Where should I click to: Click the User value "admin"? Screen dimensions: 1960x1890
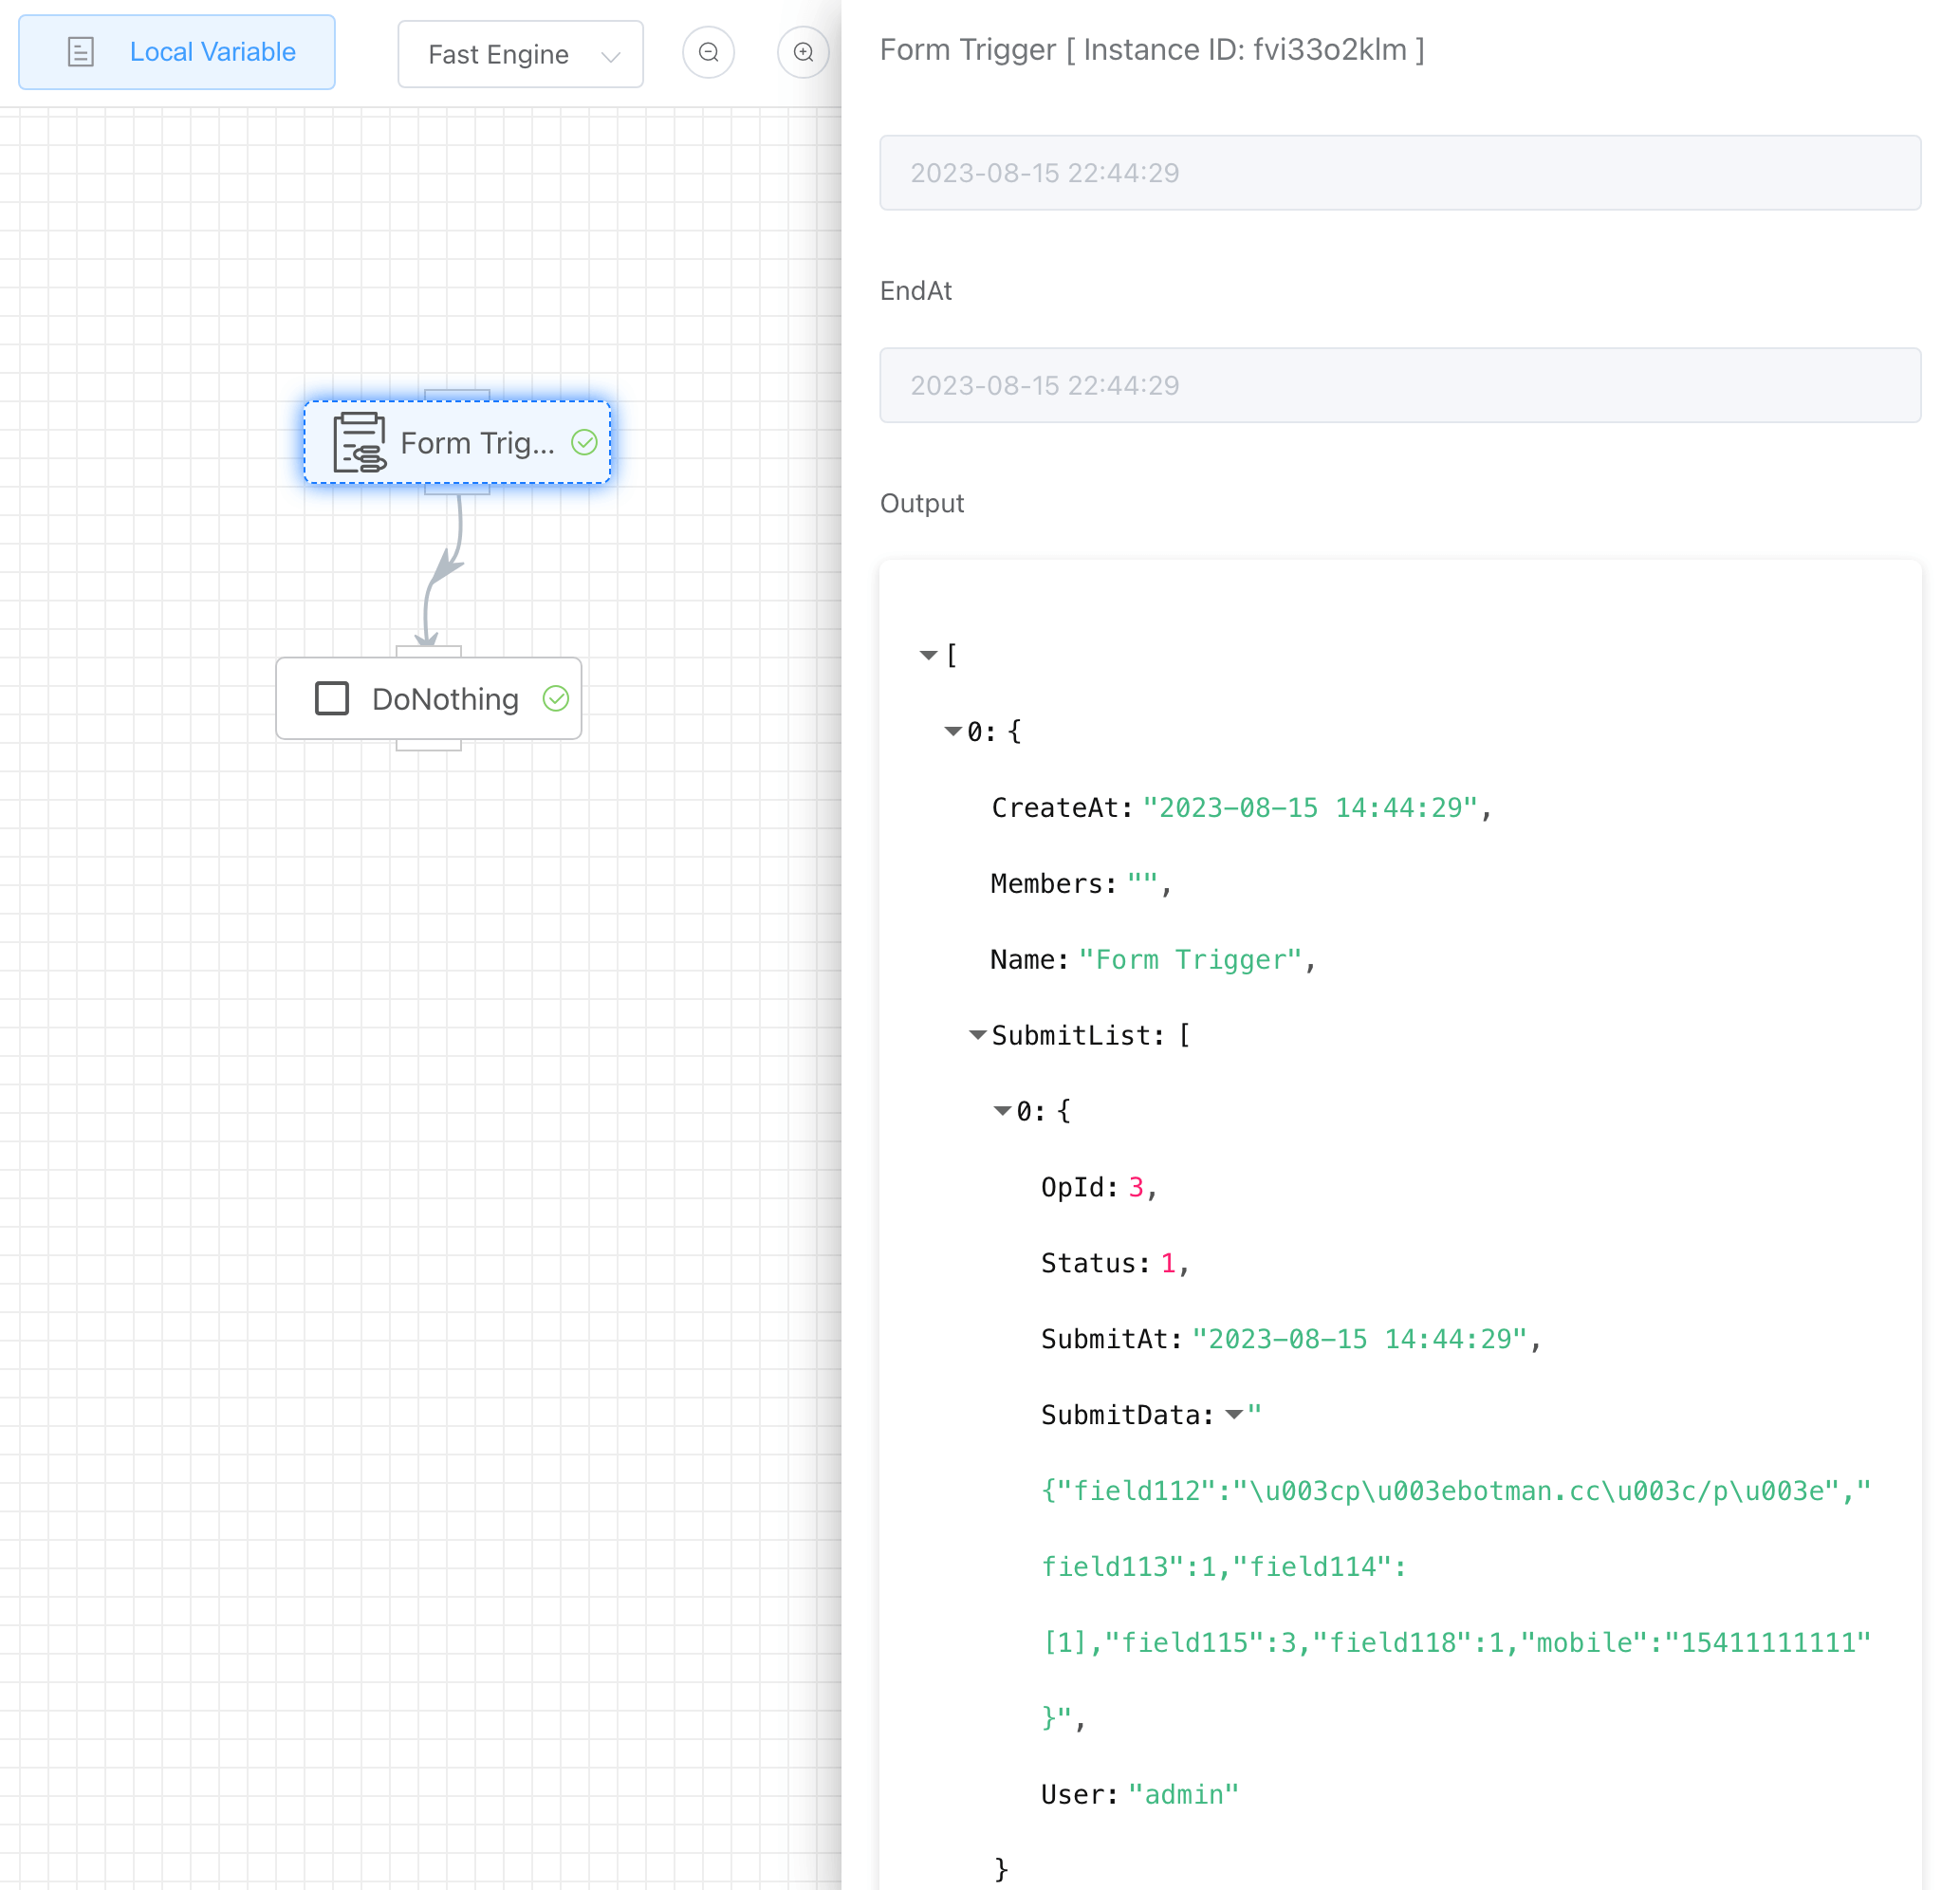(x=1184, y=1794)
